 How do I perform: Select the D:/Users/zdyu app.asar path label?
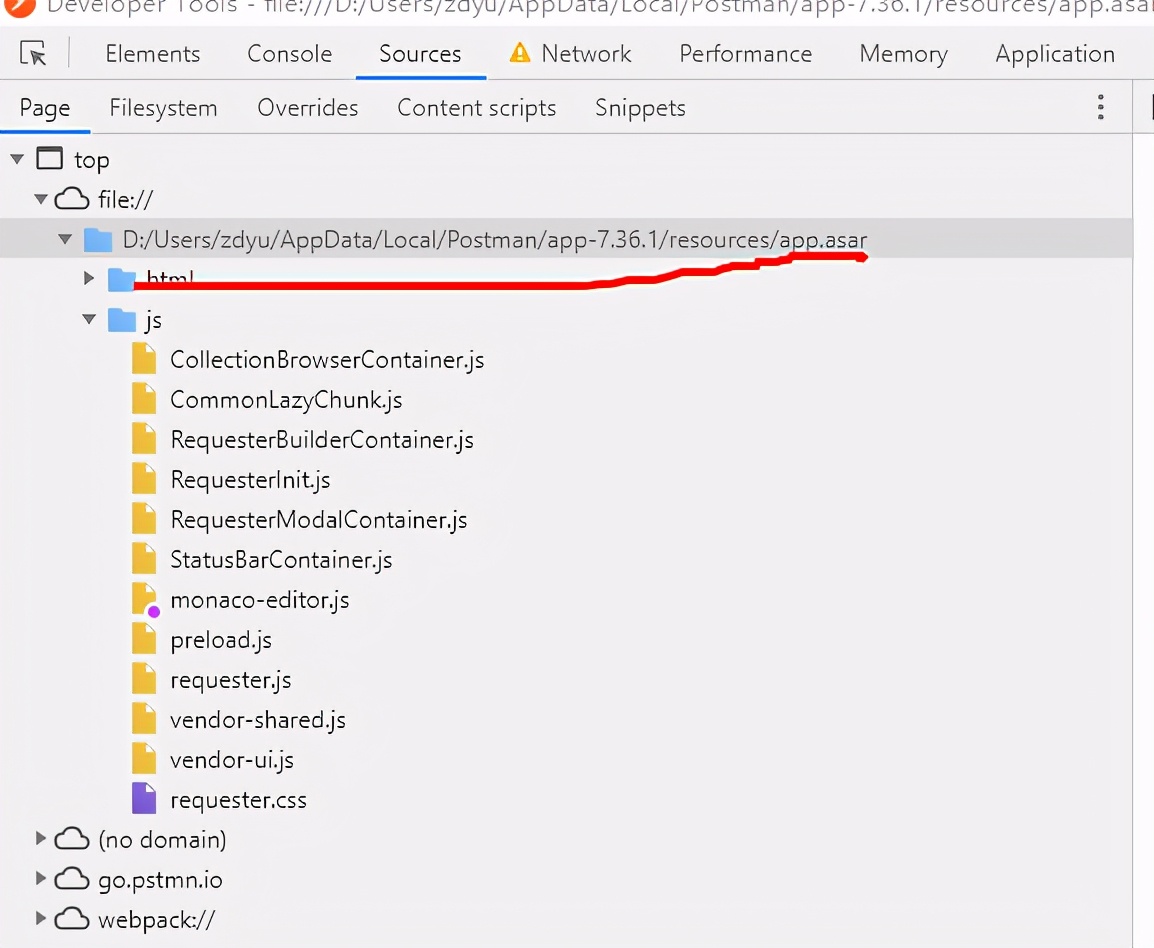point(495,240)
